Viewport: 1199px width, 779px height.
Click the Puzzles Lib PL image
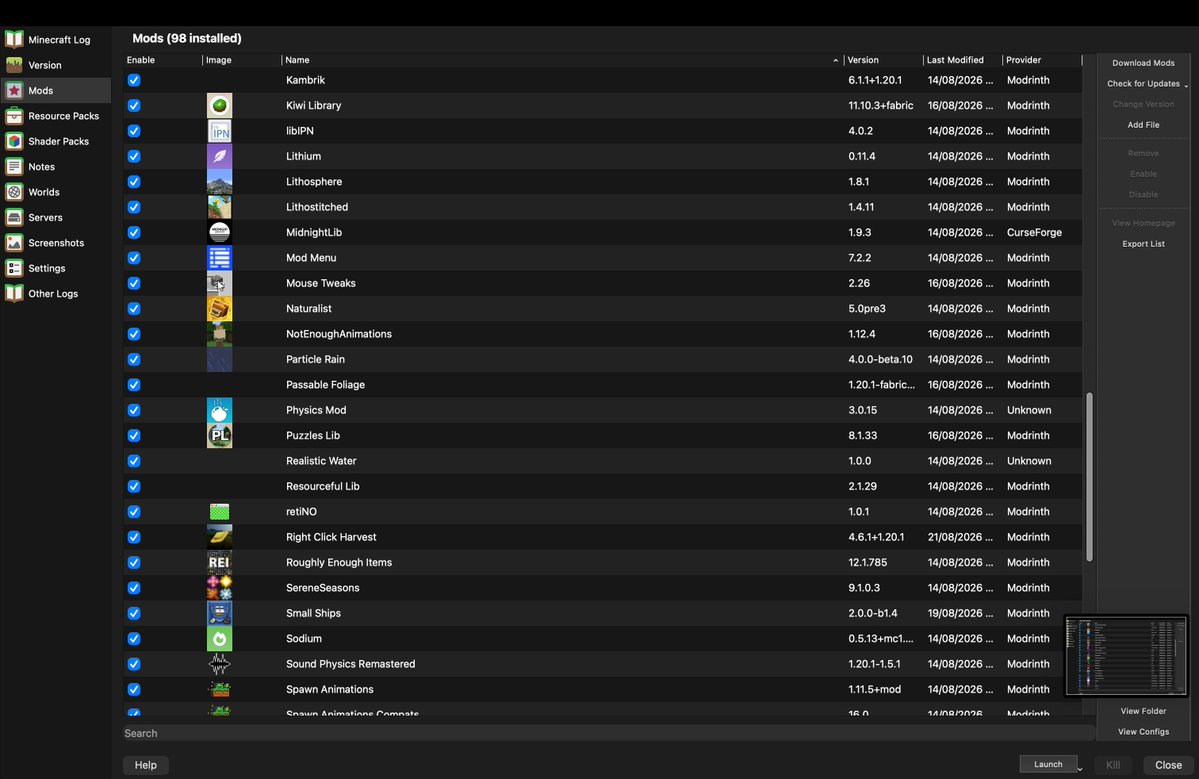click(219, 435)
